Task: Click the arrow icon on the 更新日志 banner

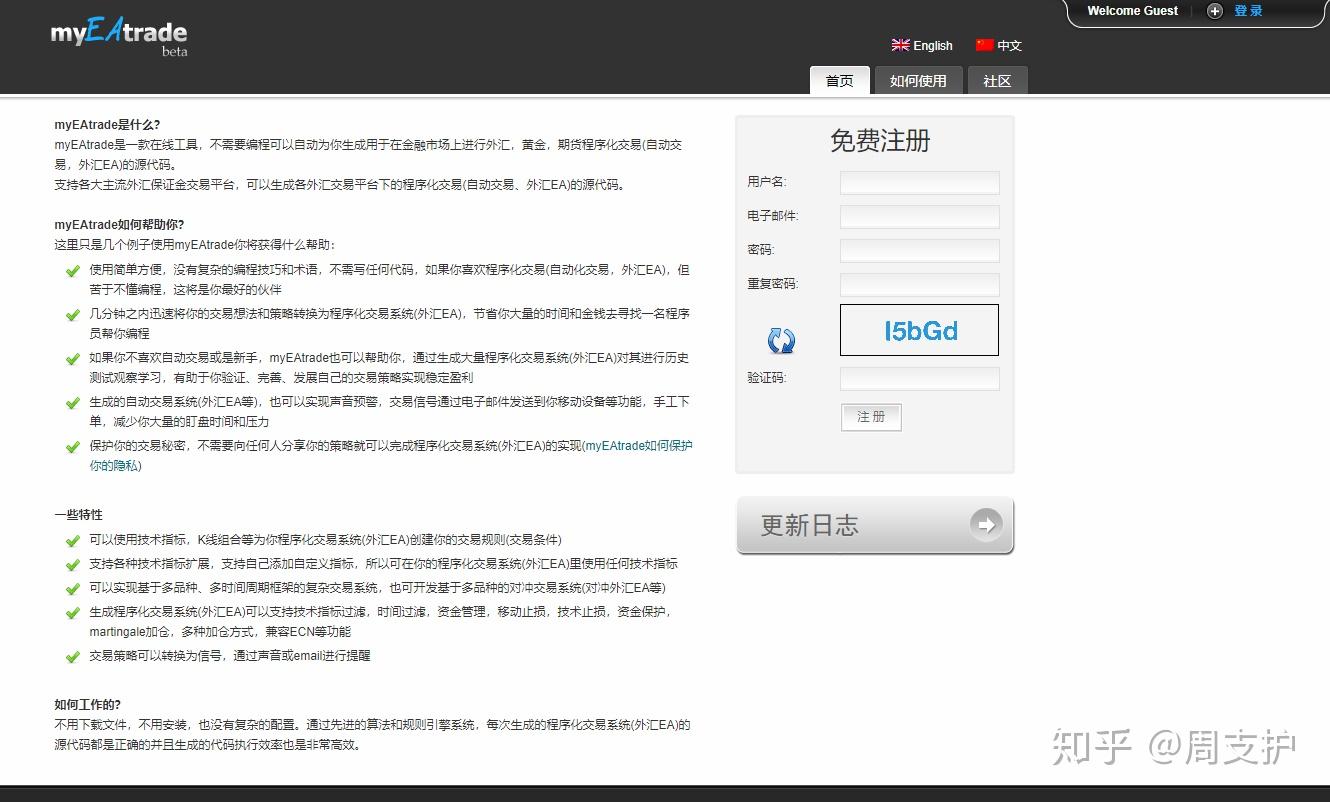Action: pyautogui.click(x=987, y=523)
